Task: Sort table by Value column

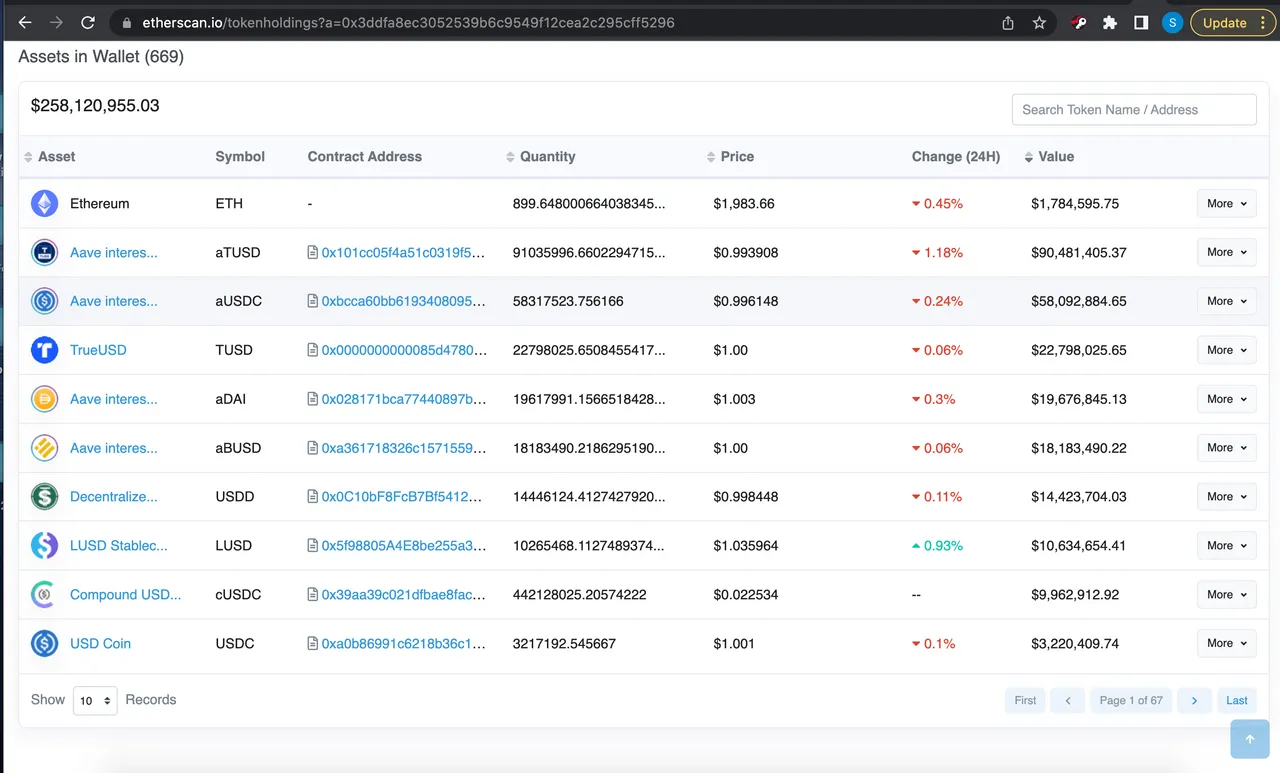Action: [1049, 157]
